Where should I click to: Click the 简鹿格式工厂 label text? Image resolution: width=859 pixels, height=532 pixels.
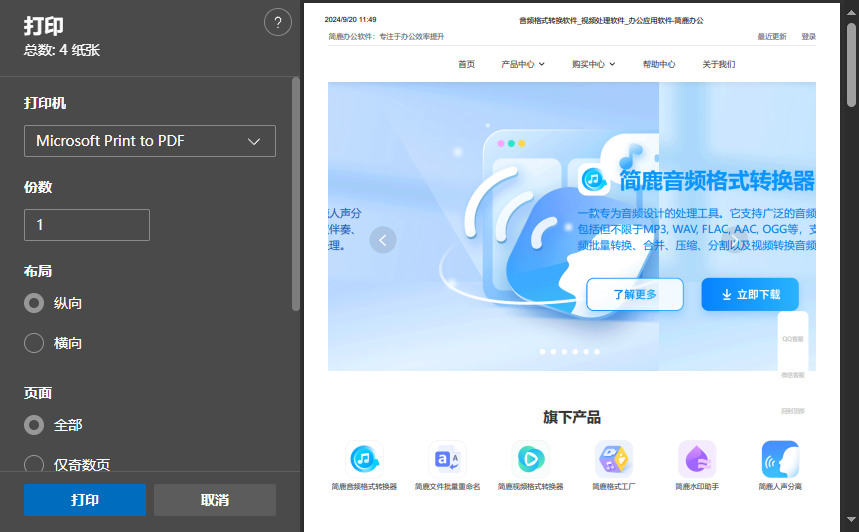click(614, 487)
